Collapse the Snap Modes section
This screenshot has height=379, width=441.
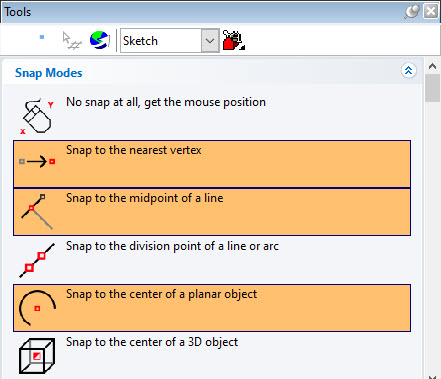coord(408,71)
